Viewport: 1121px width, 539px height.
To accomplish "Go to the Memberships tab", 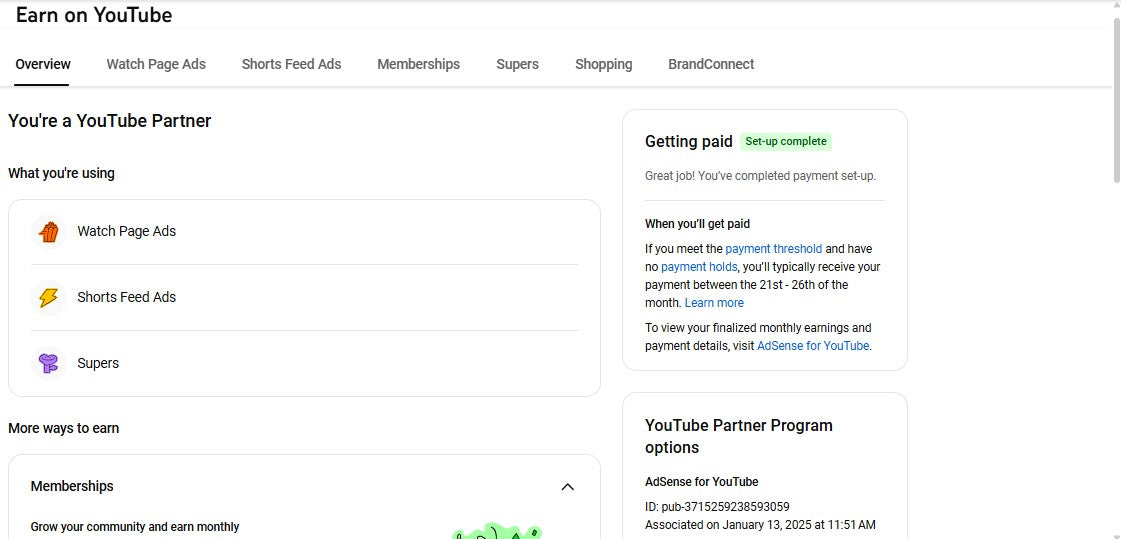I will (418, 64).
